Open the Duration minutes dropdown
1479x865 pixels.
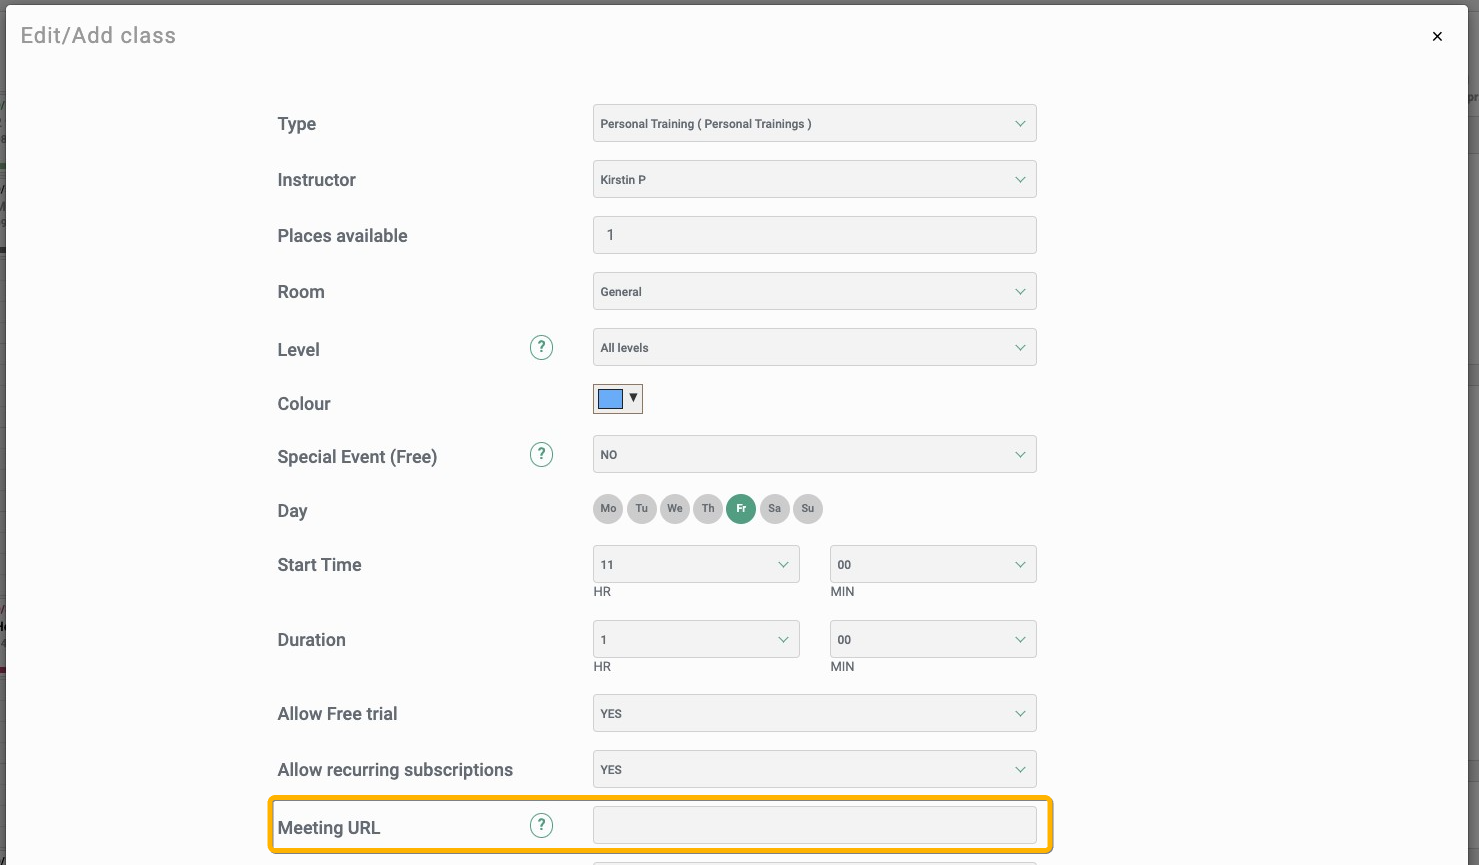click(x=932, y=640)
